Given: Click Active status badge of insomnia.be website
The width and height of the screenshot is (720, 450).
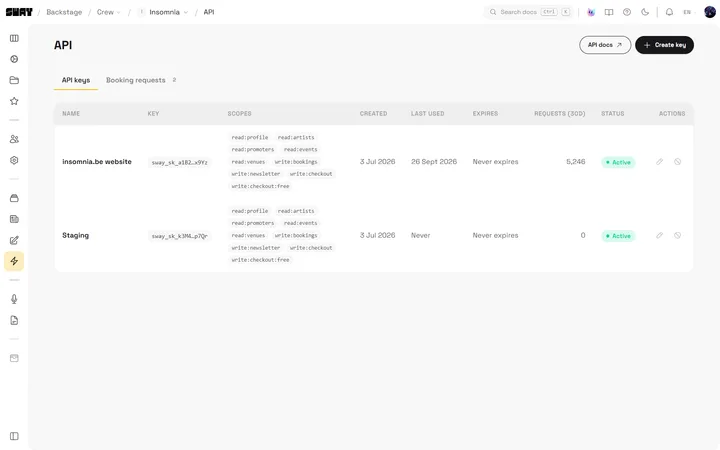Looking at the screenshot, I should (618, 162).
